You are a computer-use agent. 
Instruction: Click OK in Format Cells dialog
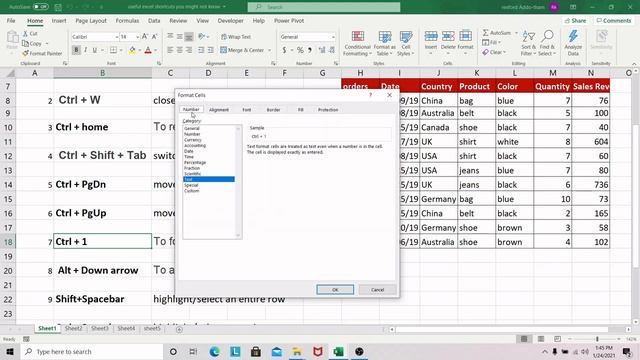(335, 289)
